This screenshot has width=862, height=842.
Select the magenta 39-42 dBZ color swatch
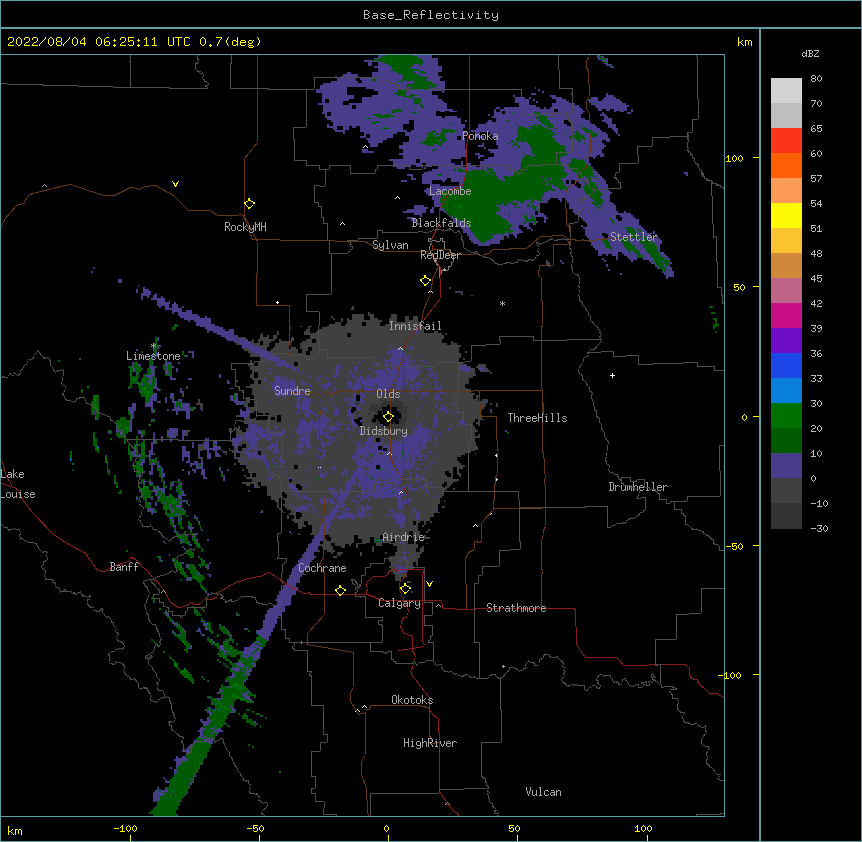[x=786, y=315]
